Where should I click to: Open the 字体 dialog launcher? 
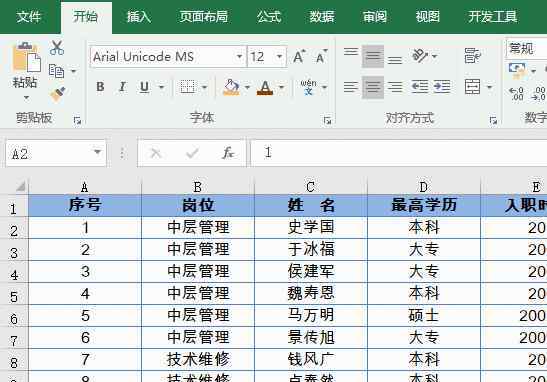click(327, 121)
